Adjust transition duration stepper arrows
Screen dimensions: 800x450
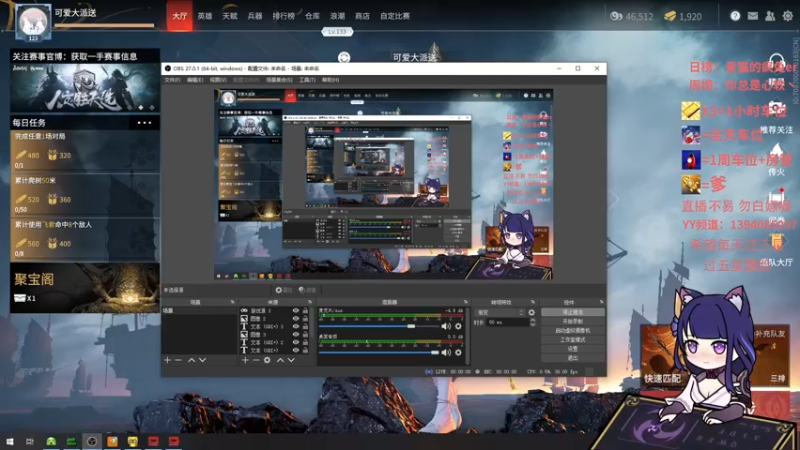pyautogui.click(x=533, y=322)
